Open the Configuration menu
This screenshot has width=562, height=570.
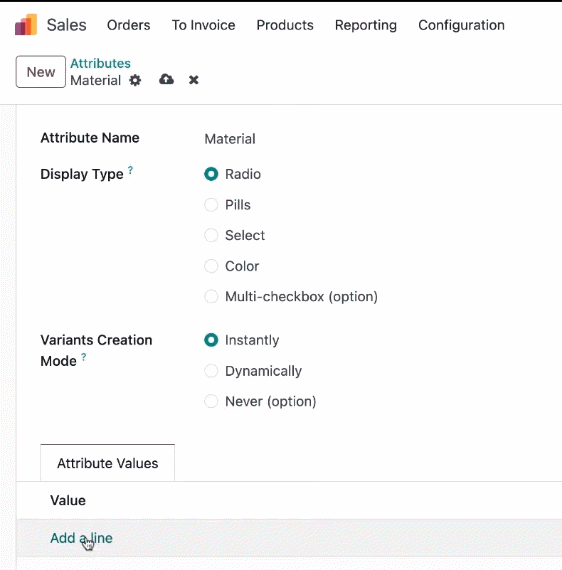(x=461, y=25)
